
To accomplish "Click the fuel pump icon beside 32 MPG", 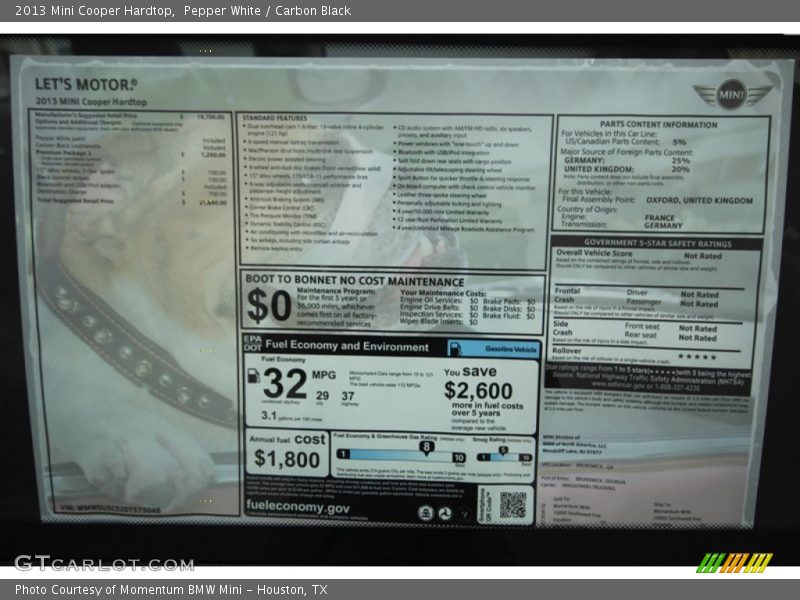I will click(254, 376).
